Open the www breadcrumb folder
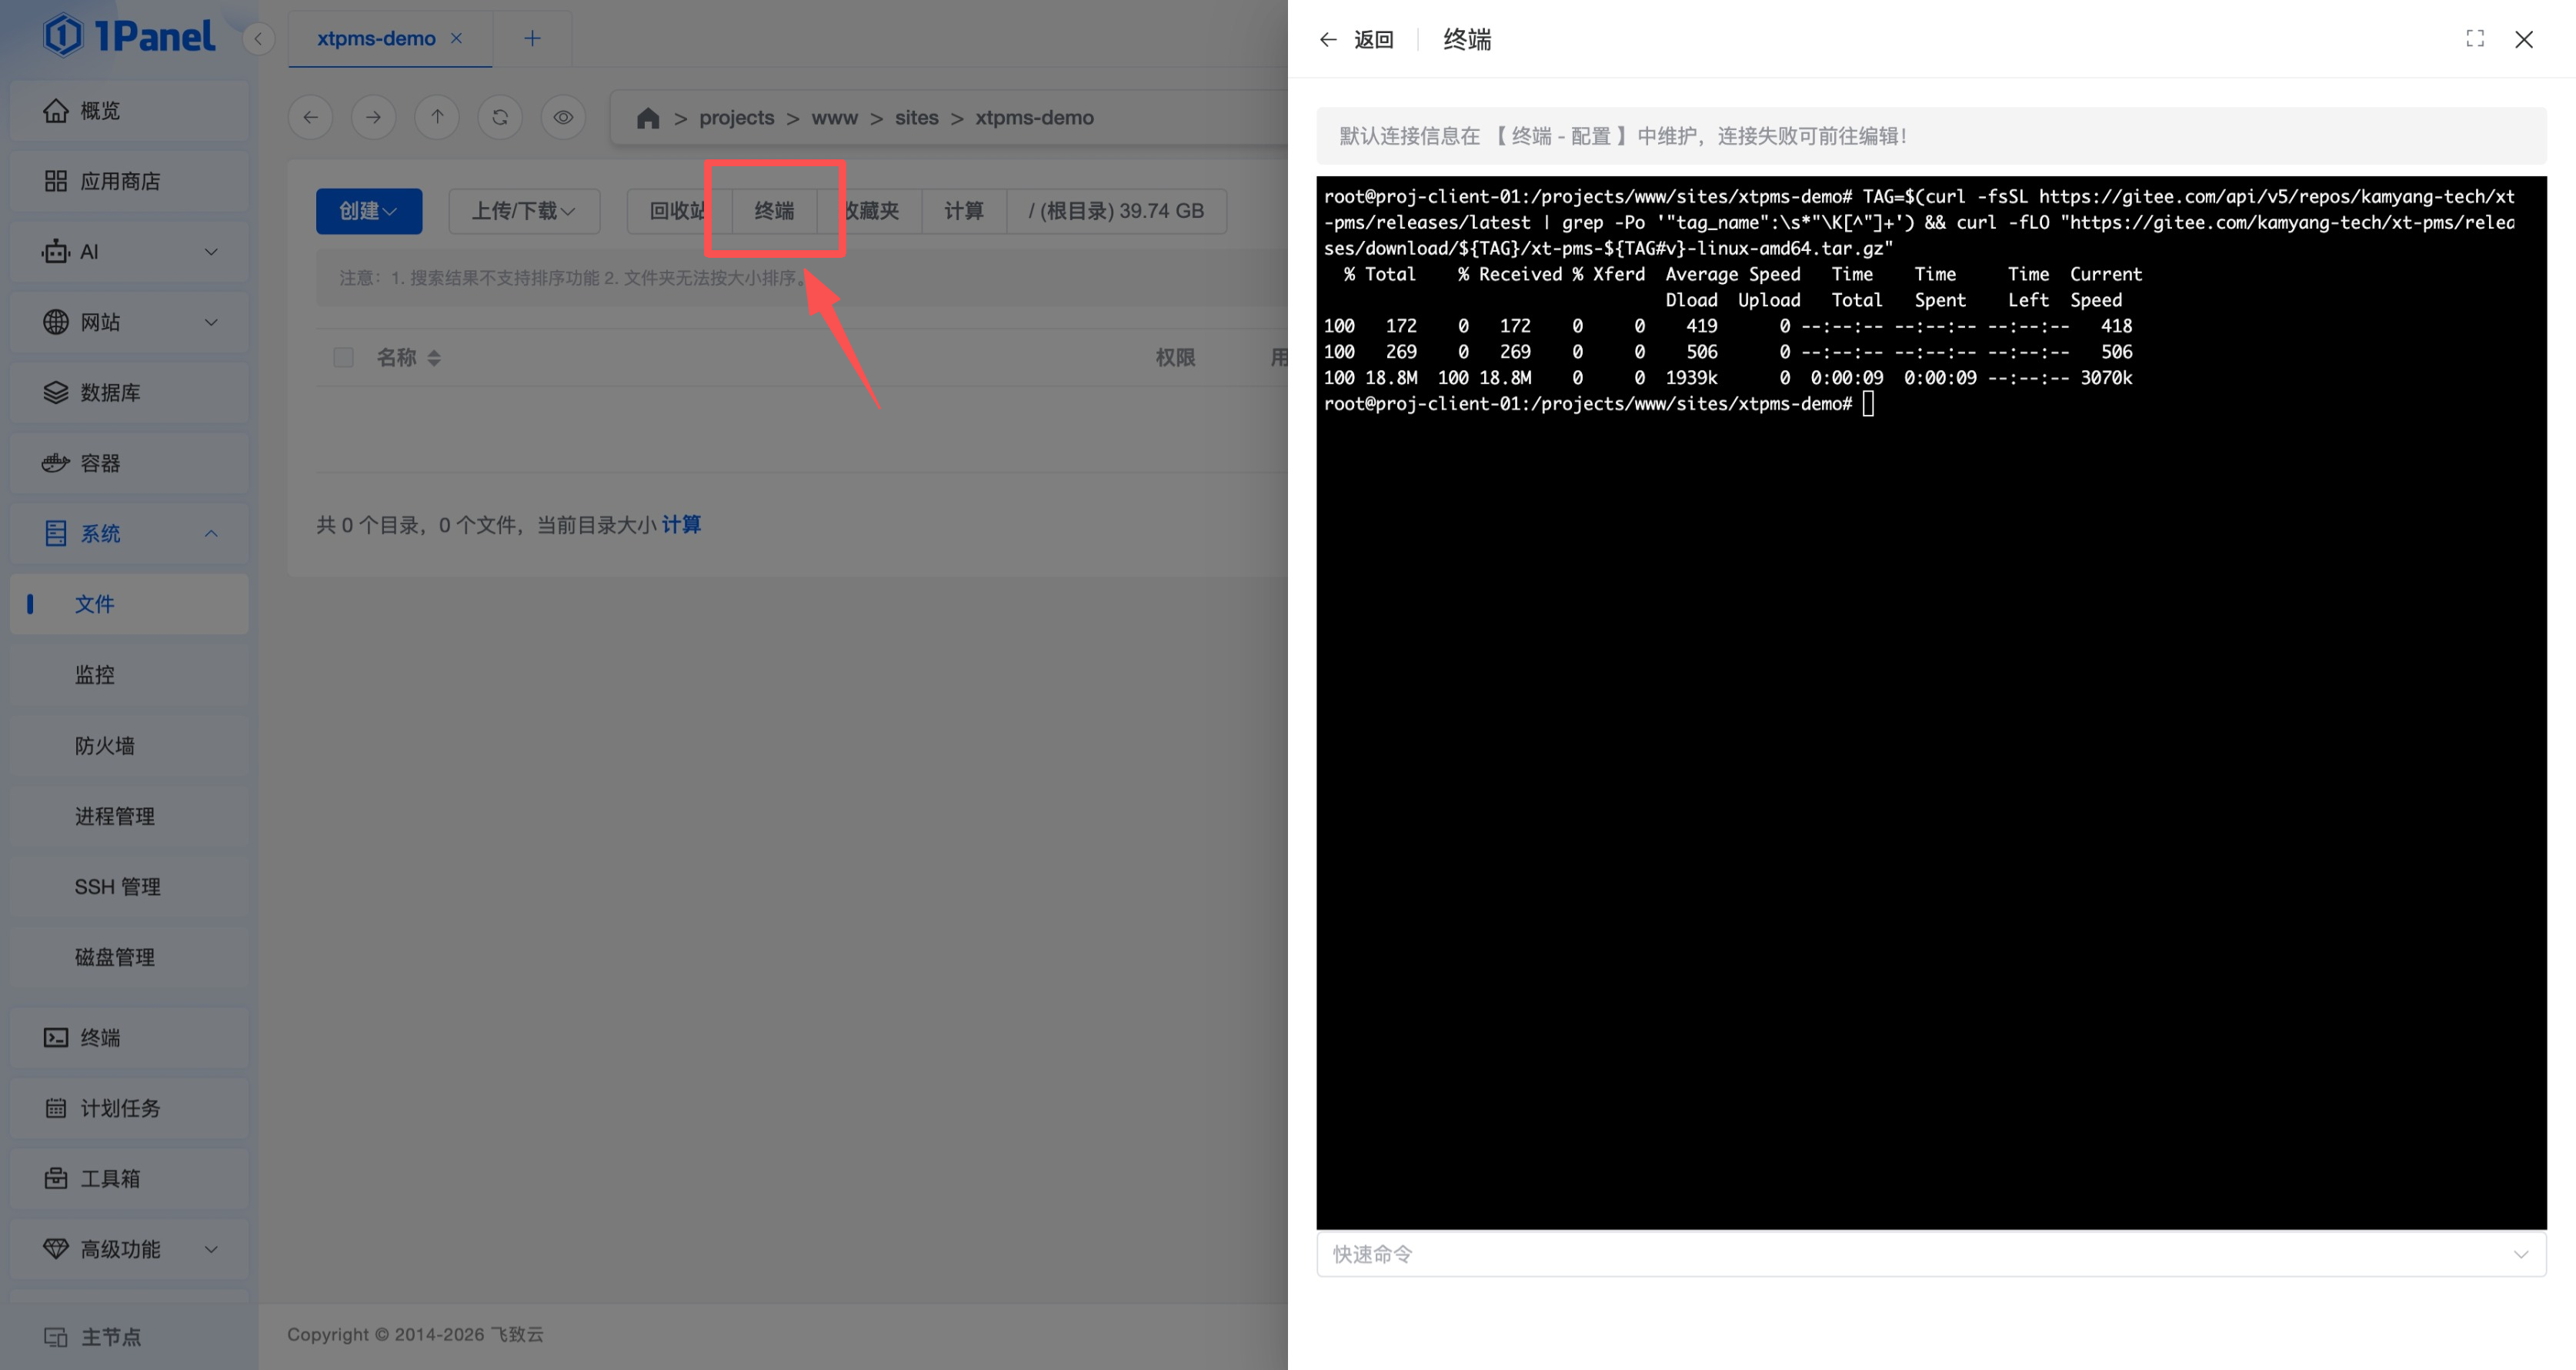 click(834, 118)
